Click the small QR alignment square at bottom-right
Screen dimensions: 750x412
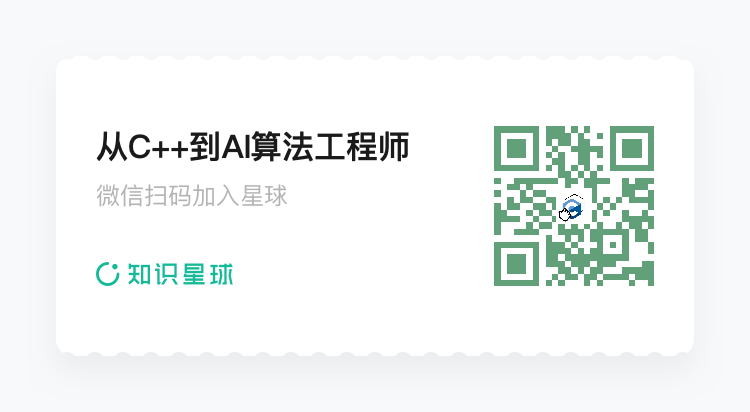pyautogui.click(x=612, y=245)
